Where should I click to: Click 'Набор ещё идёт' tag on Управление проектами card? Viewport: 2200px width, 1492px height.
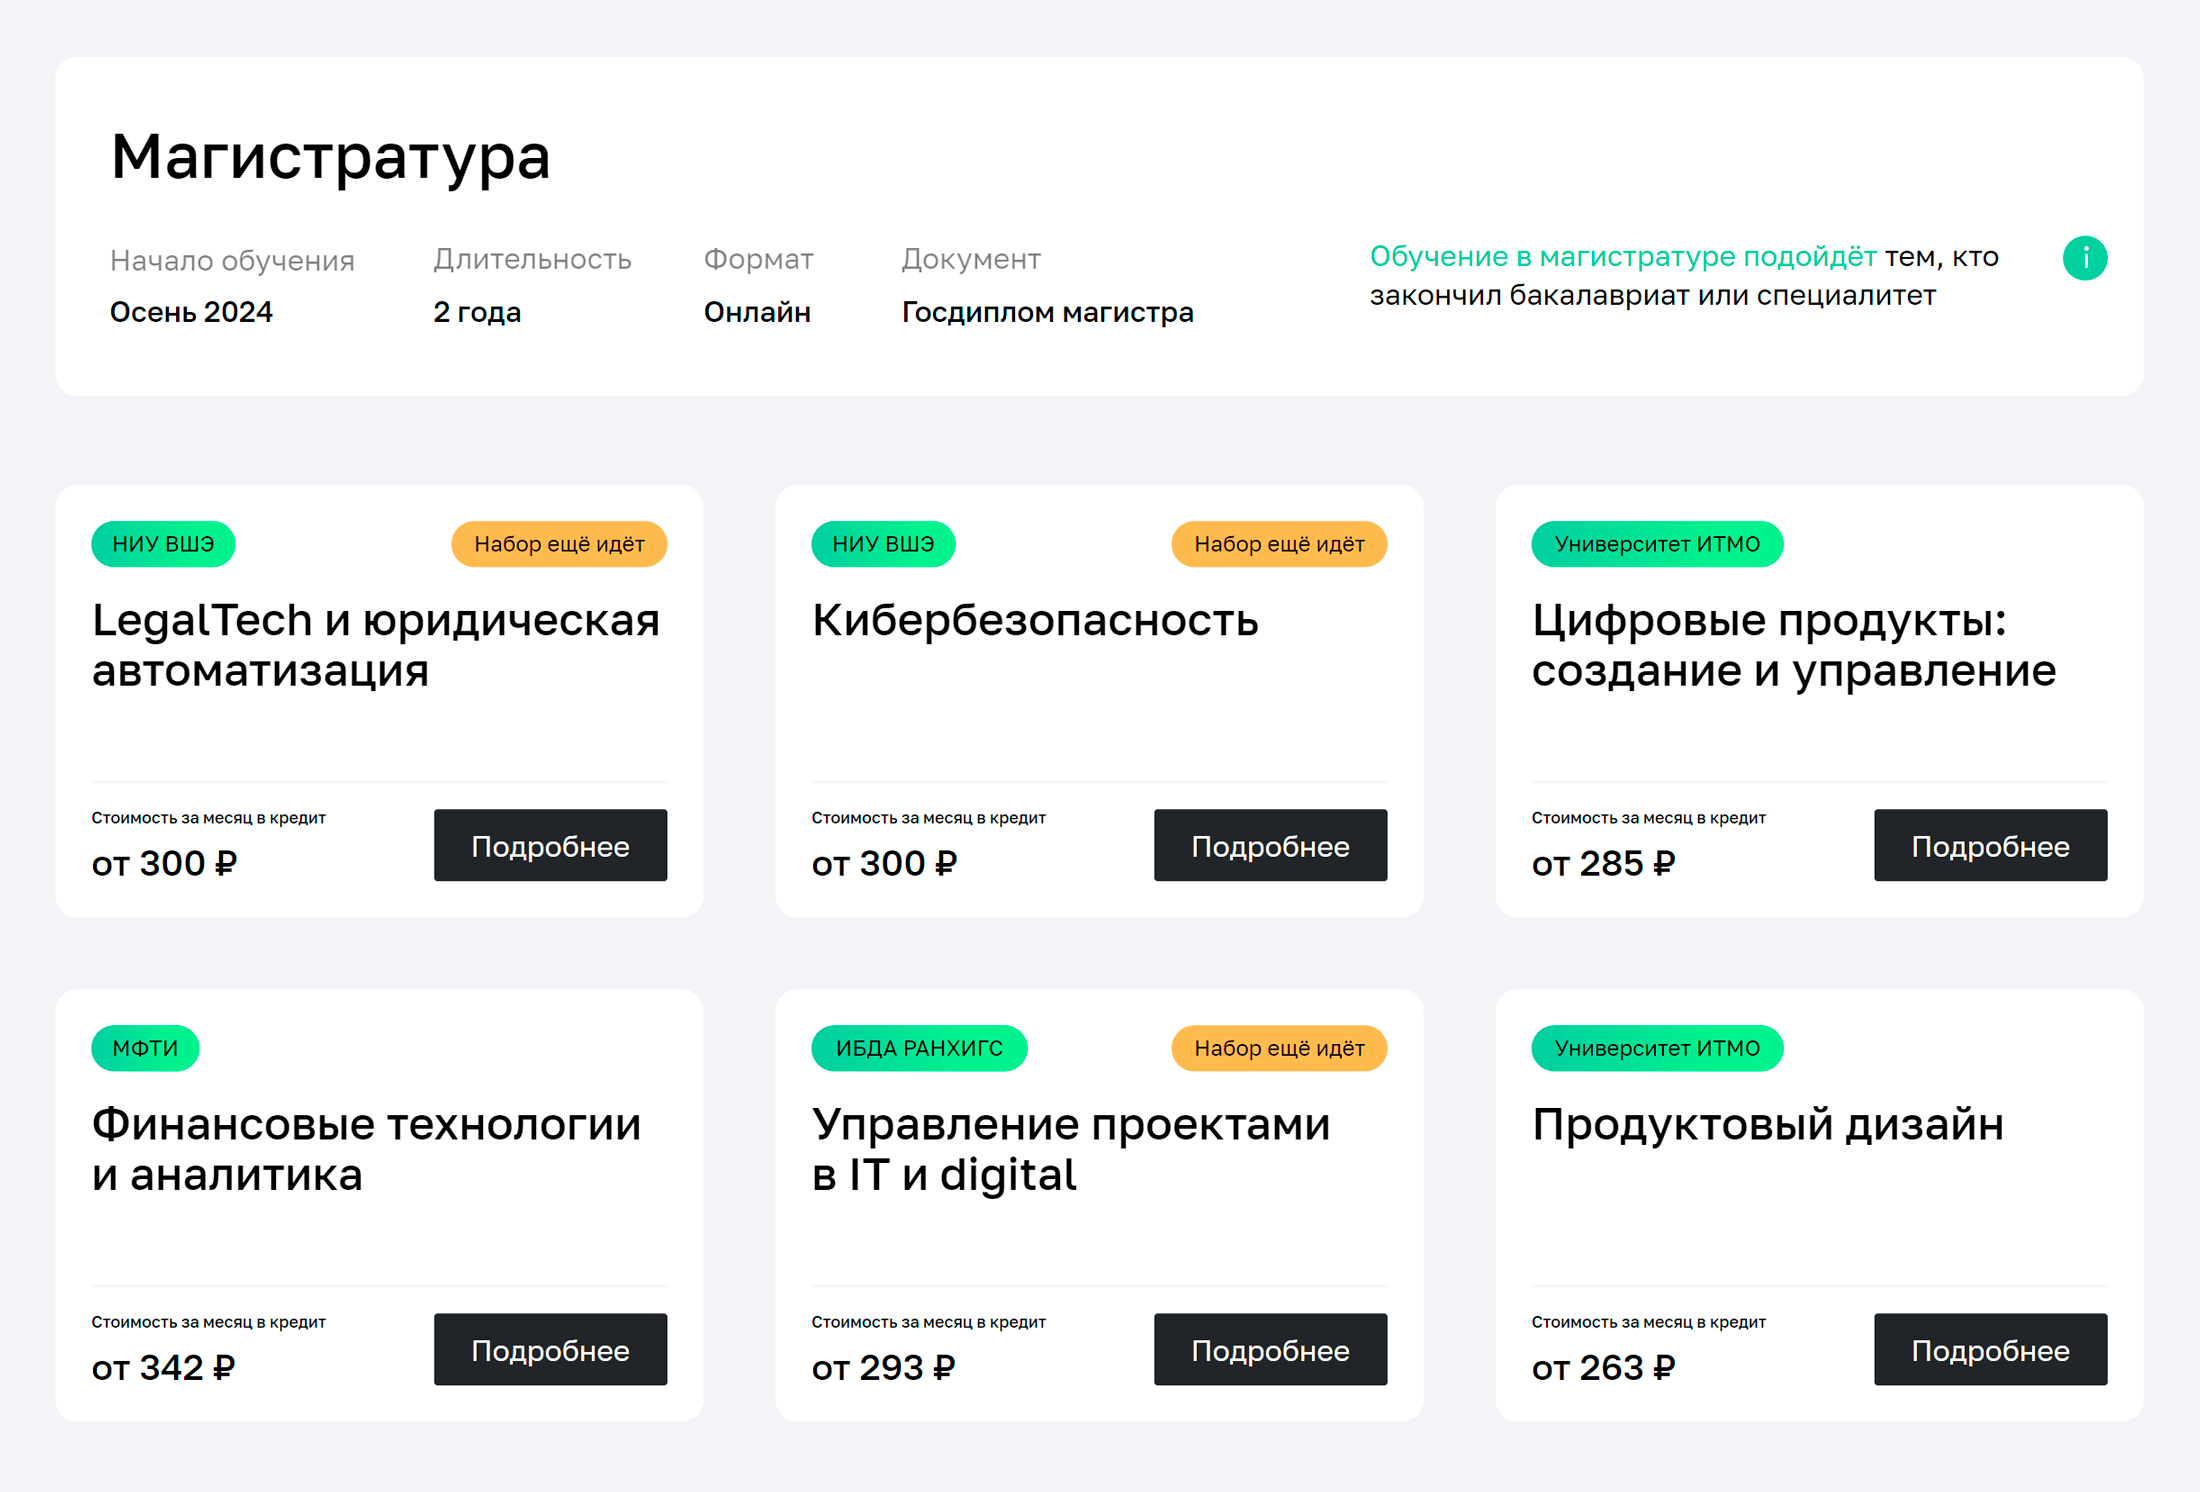(x=1279, y=1048)
